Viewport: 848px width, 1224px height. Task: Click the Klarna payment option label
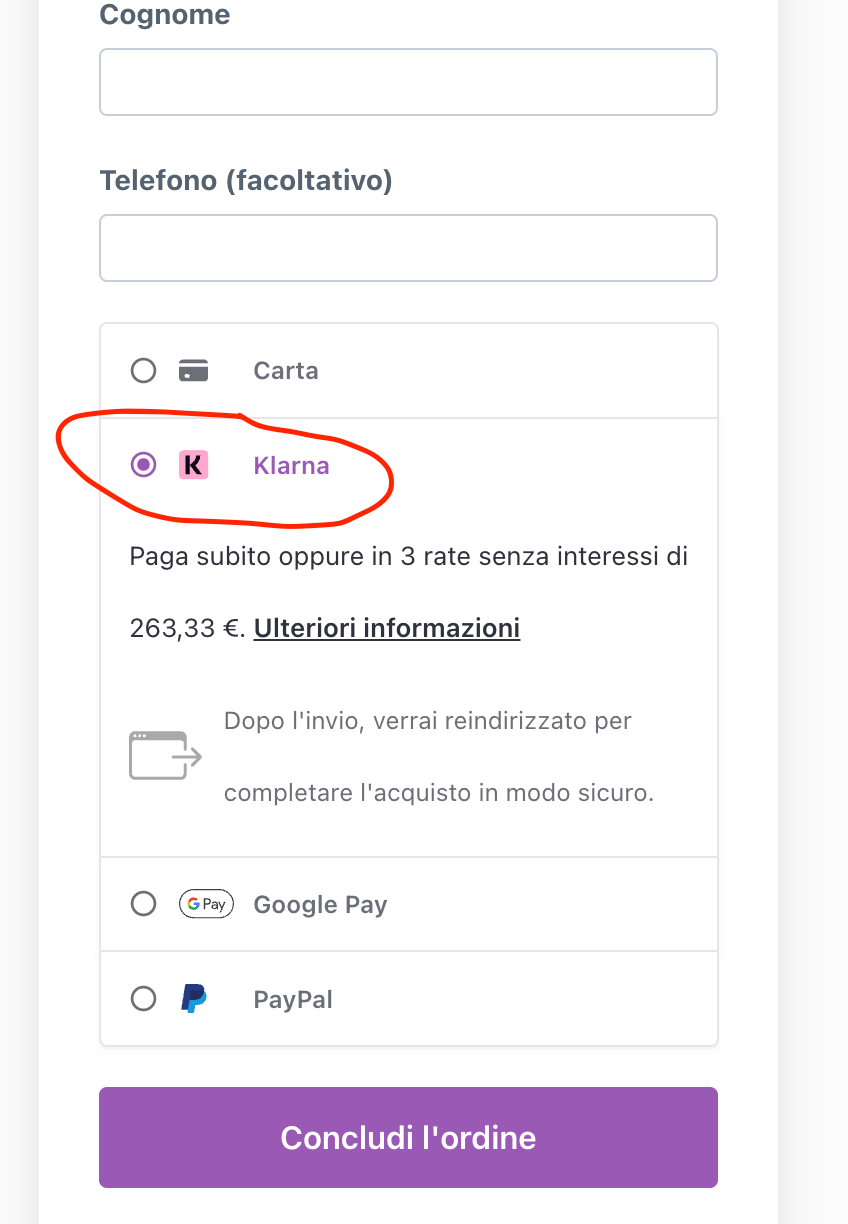click(291, 465)
